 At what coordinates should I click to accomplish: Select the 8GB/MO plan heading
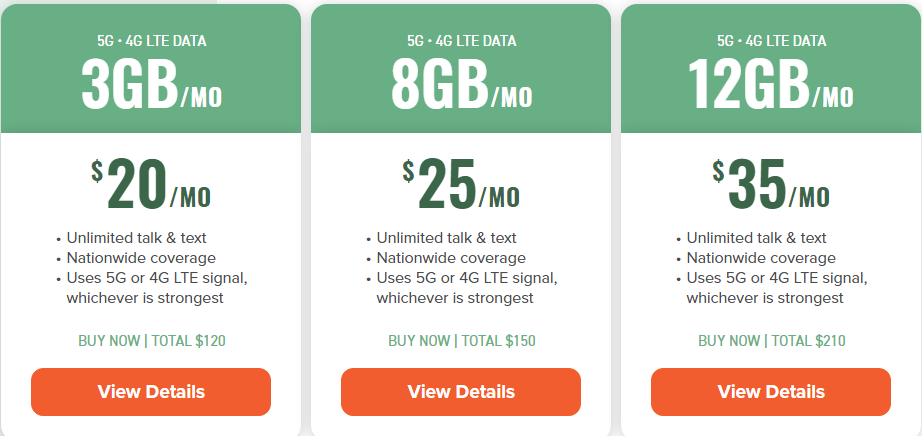click(461, 85)
